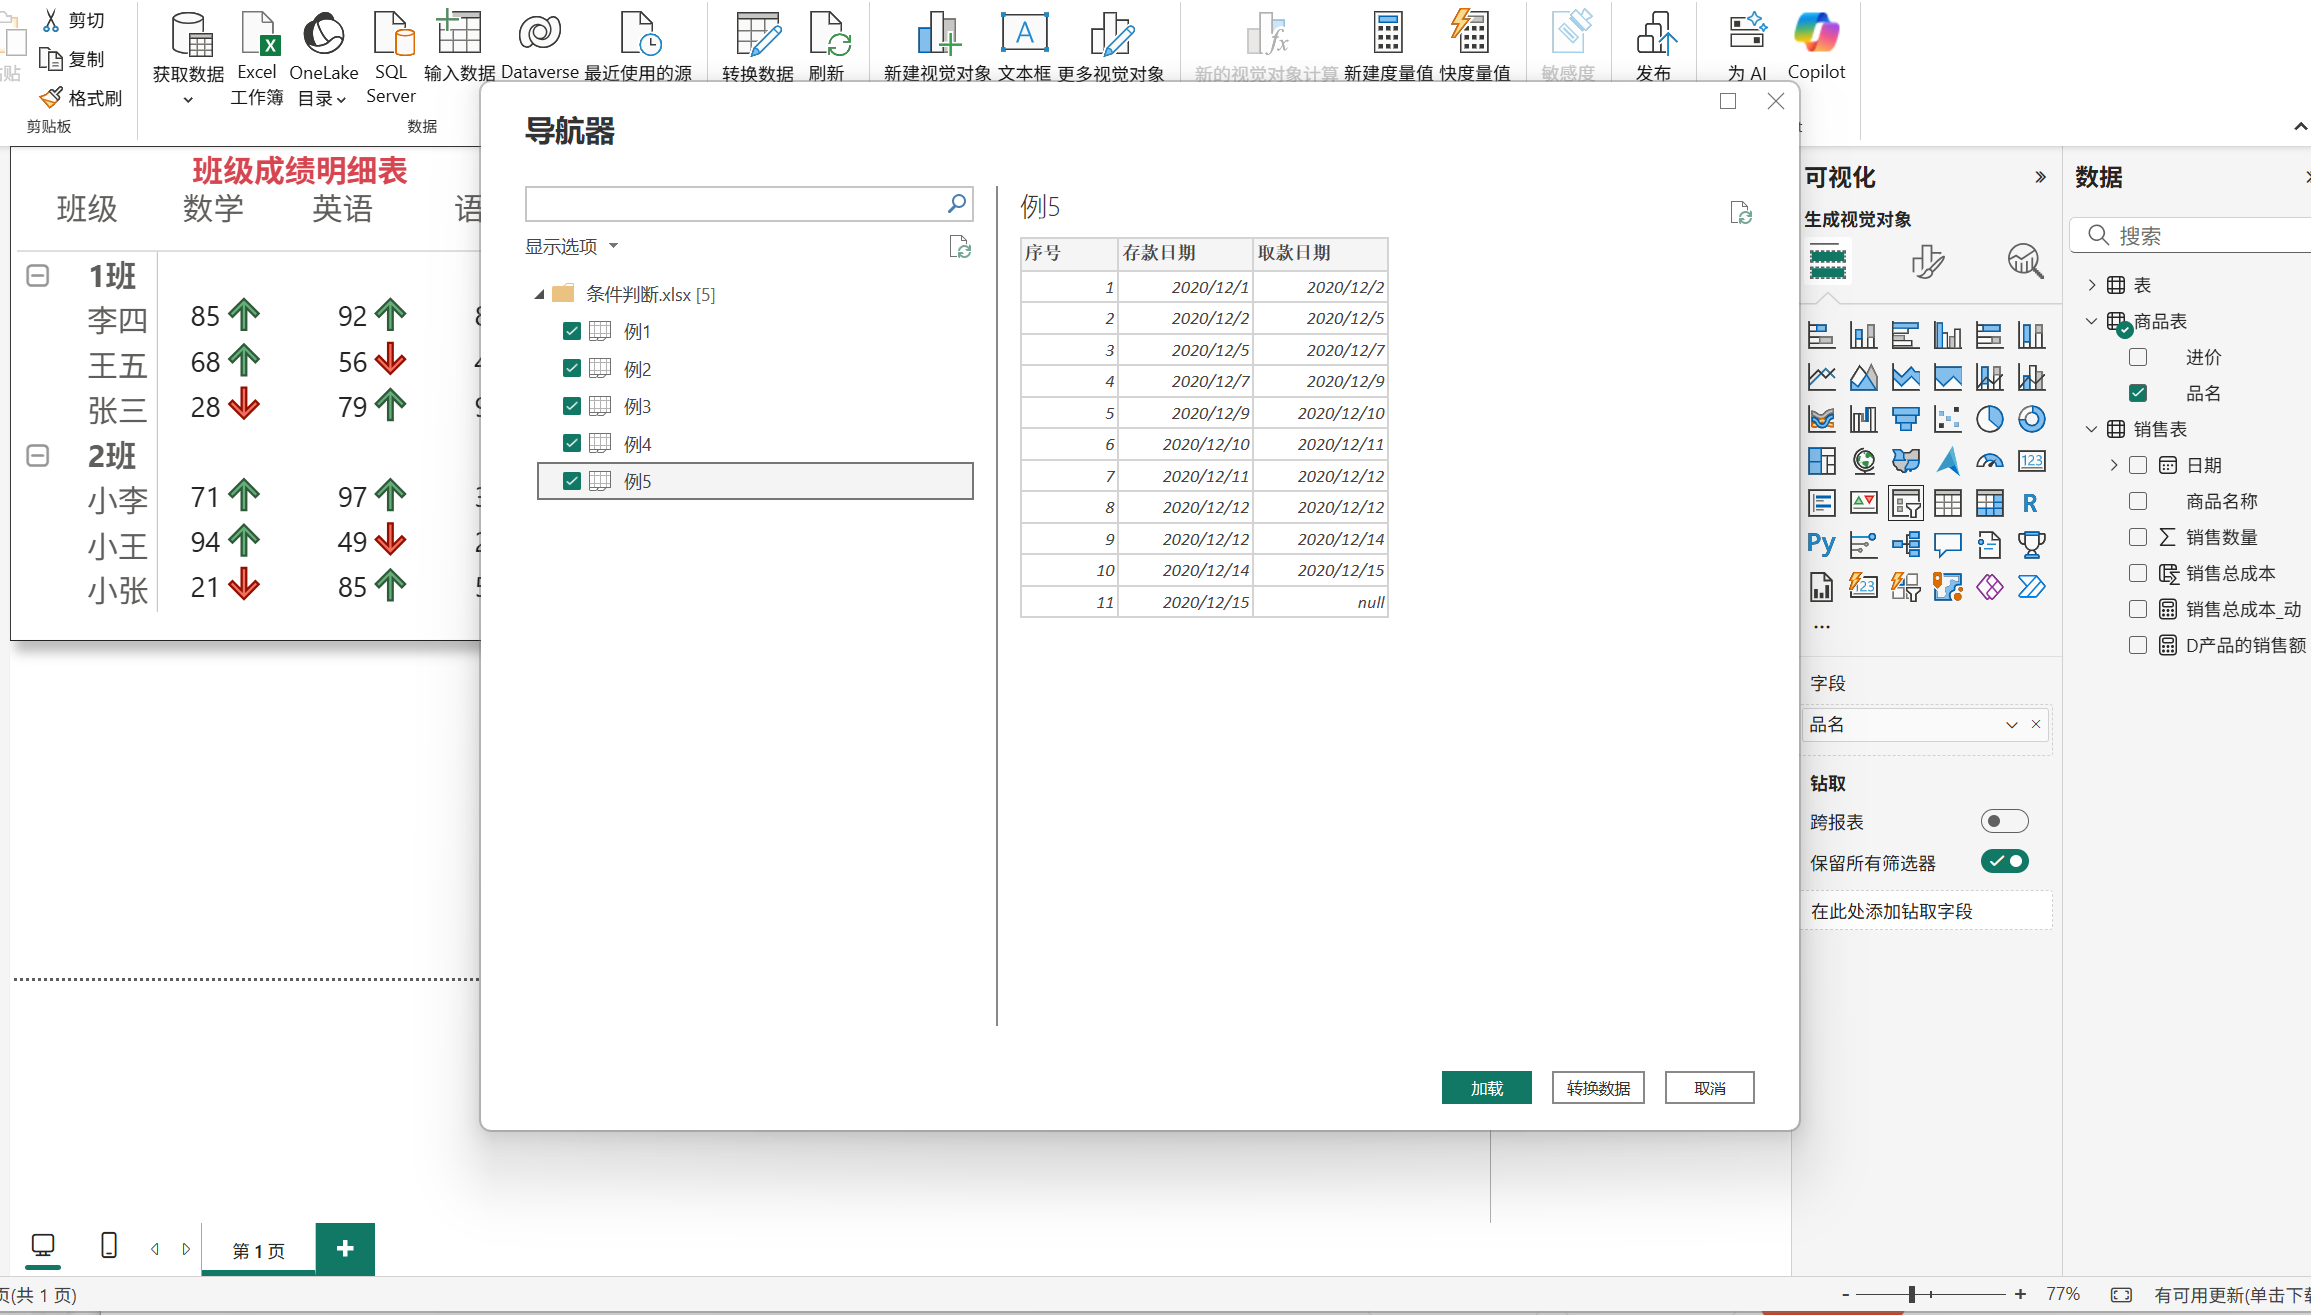Open the 显示选项 dropdown
This screenshot has height=1315, width=2311.
click(x=571, y=246)
